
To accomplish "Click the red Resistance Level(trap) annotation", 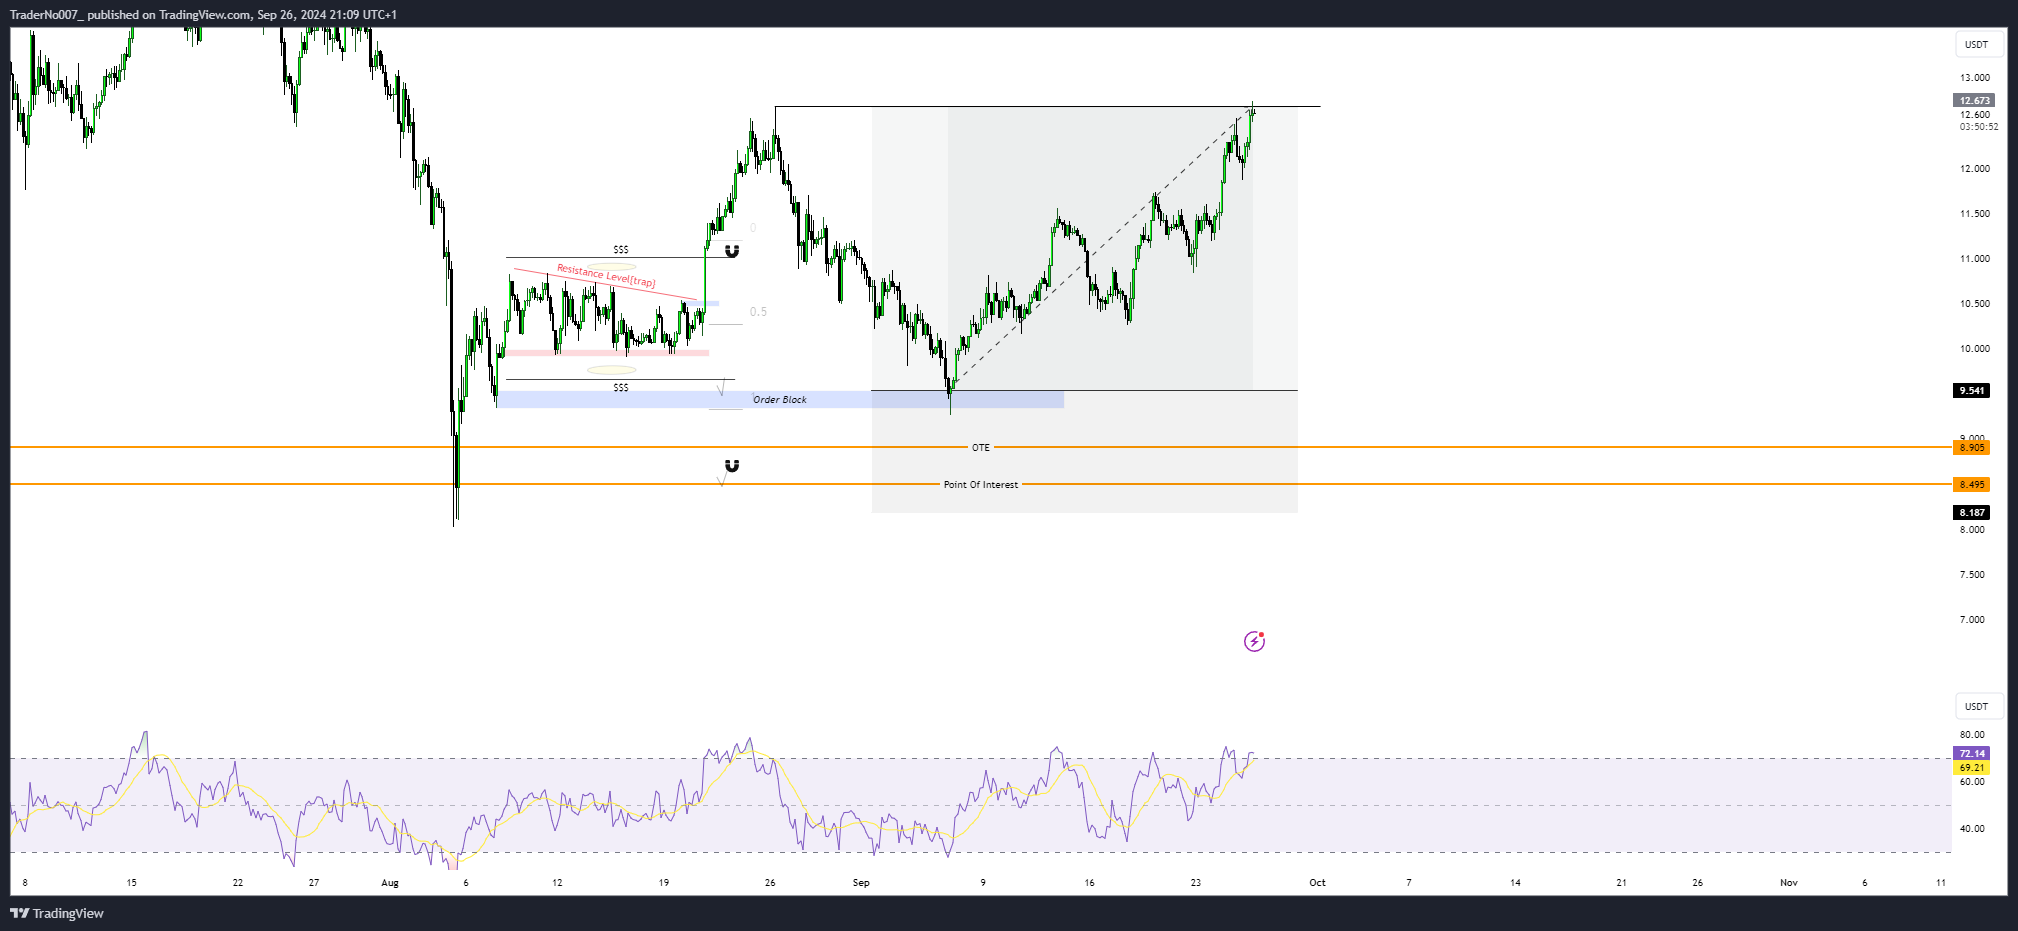I will point(606,275).
